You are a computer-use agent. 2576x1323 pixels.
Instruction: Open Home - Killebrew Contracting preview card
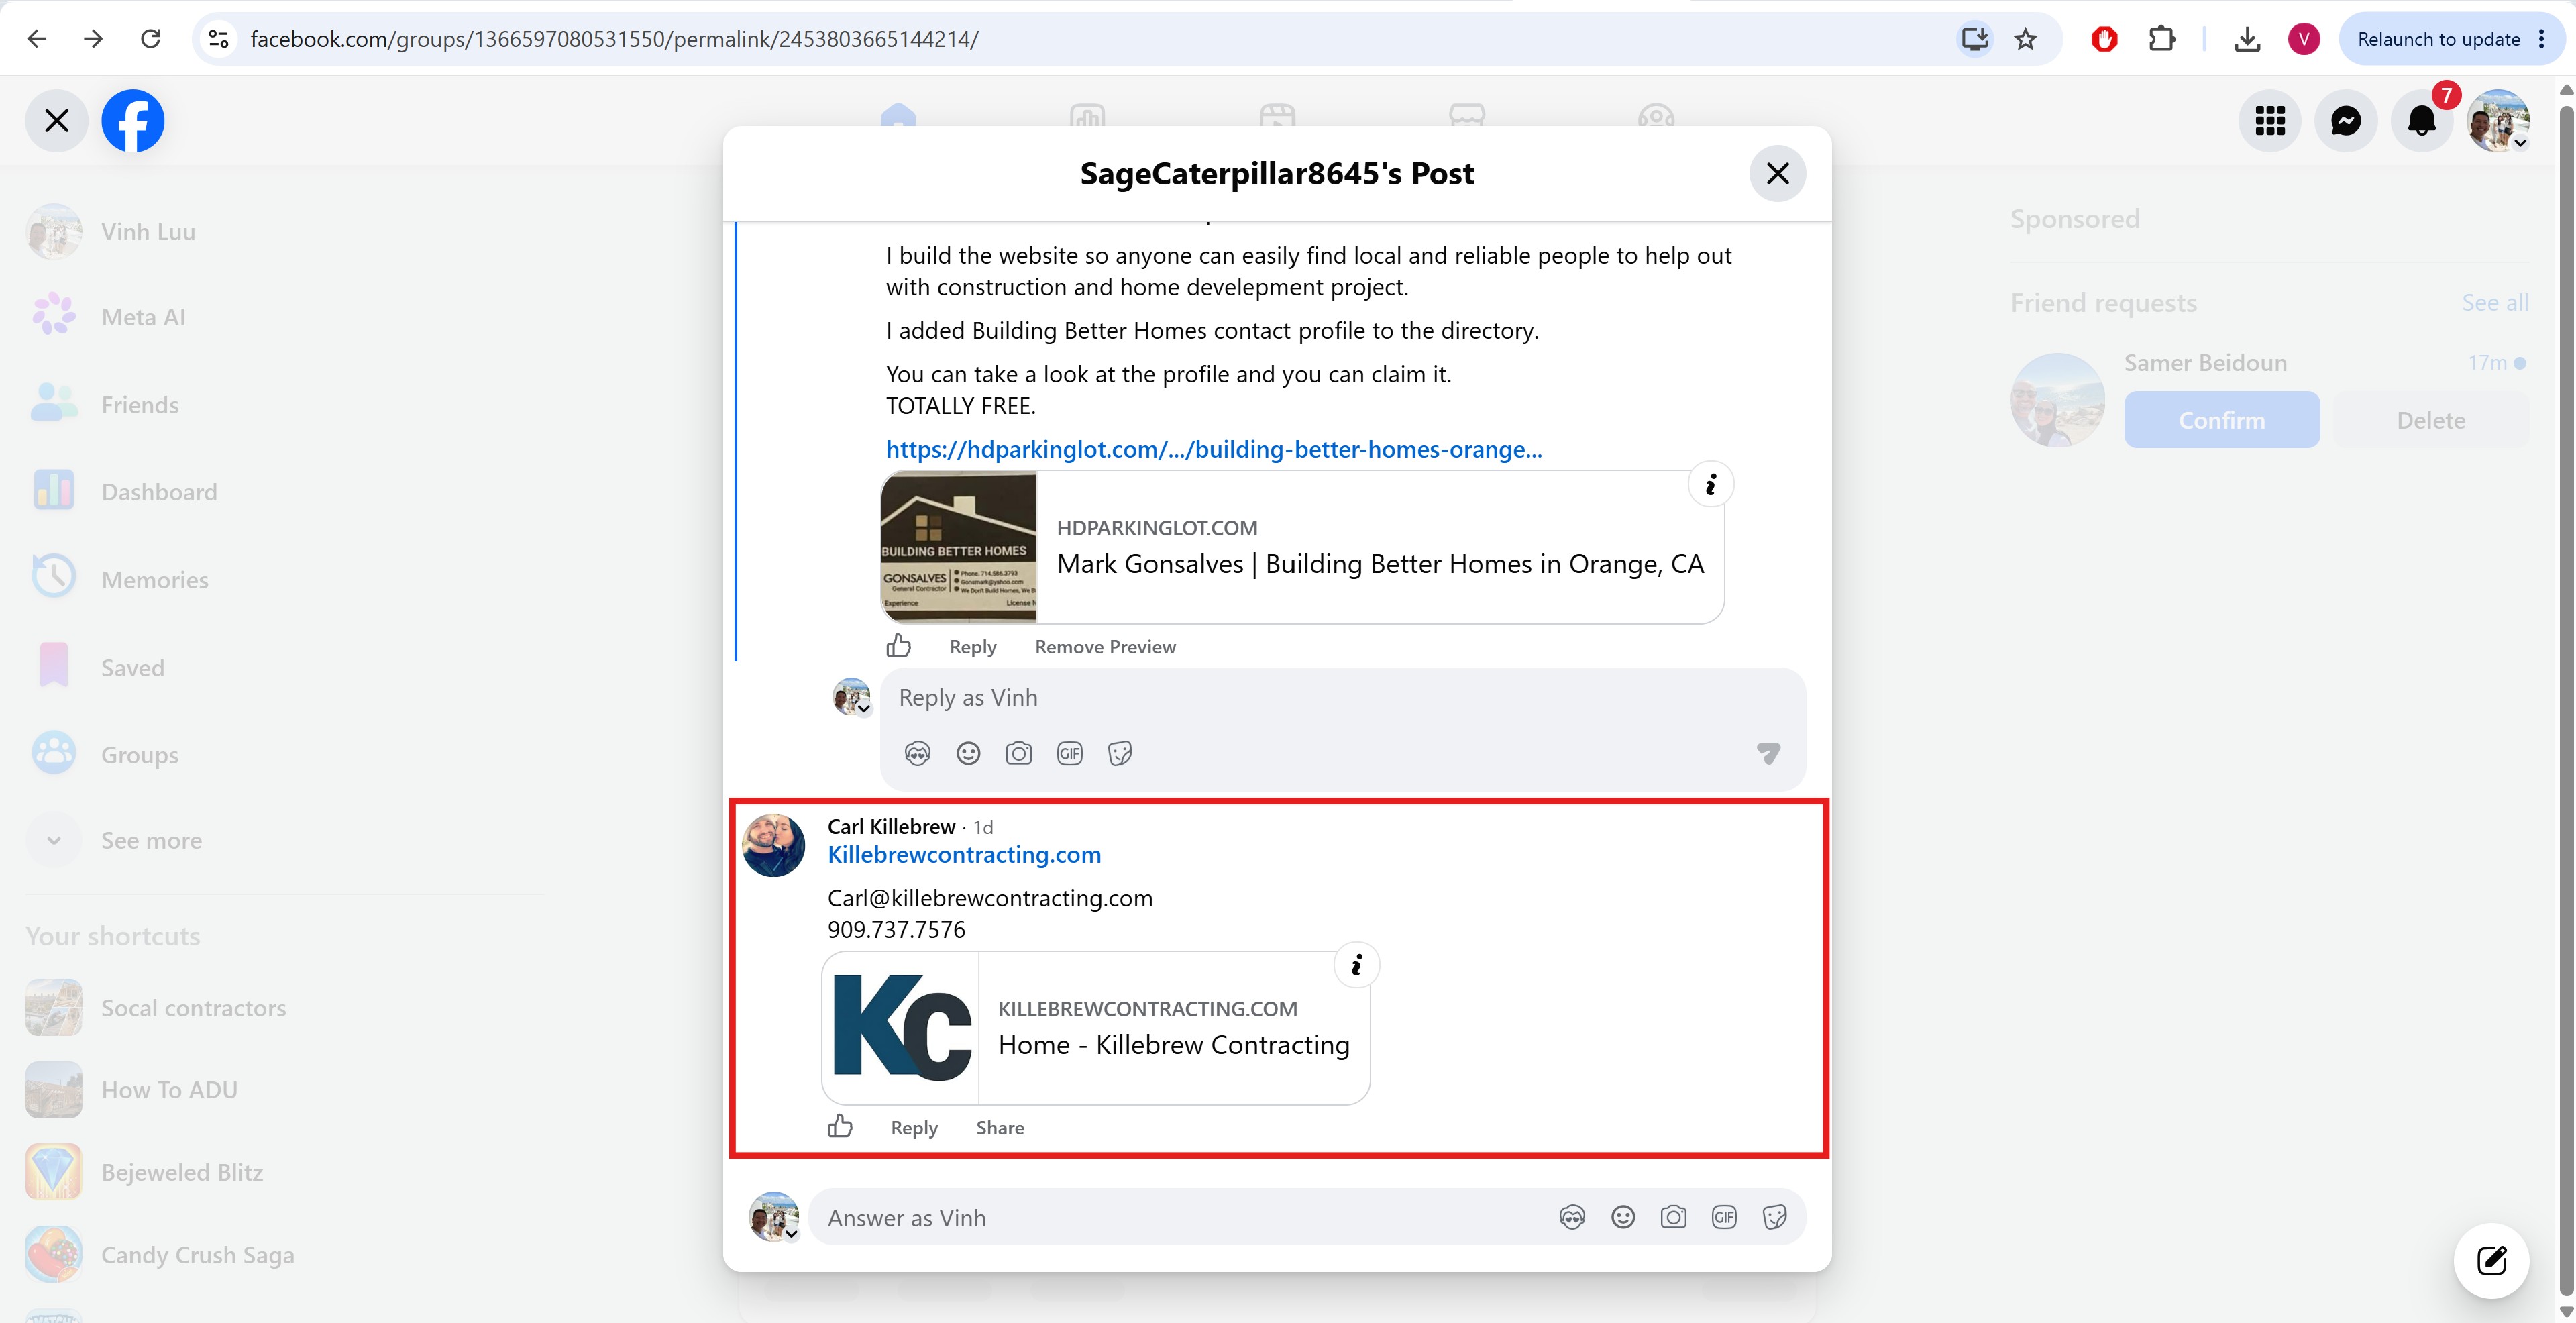1096,1028
